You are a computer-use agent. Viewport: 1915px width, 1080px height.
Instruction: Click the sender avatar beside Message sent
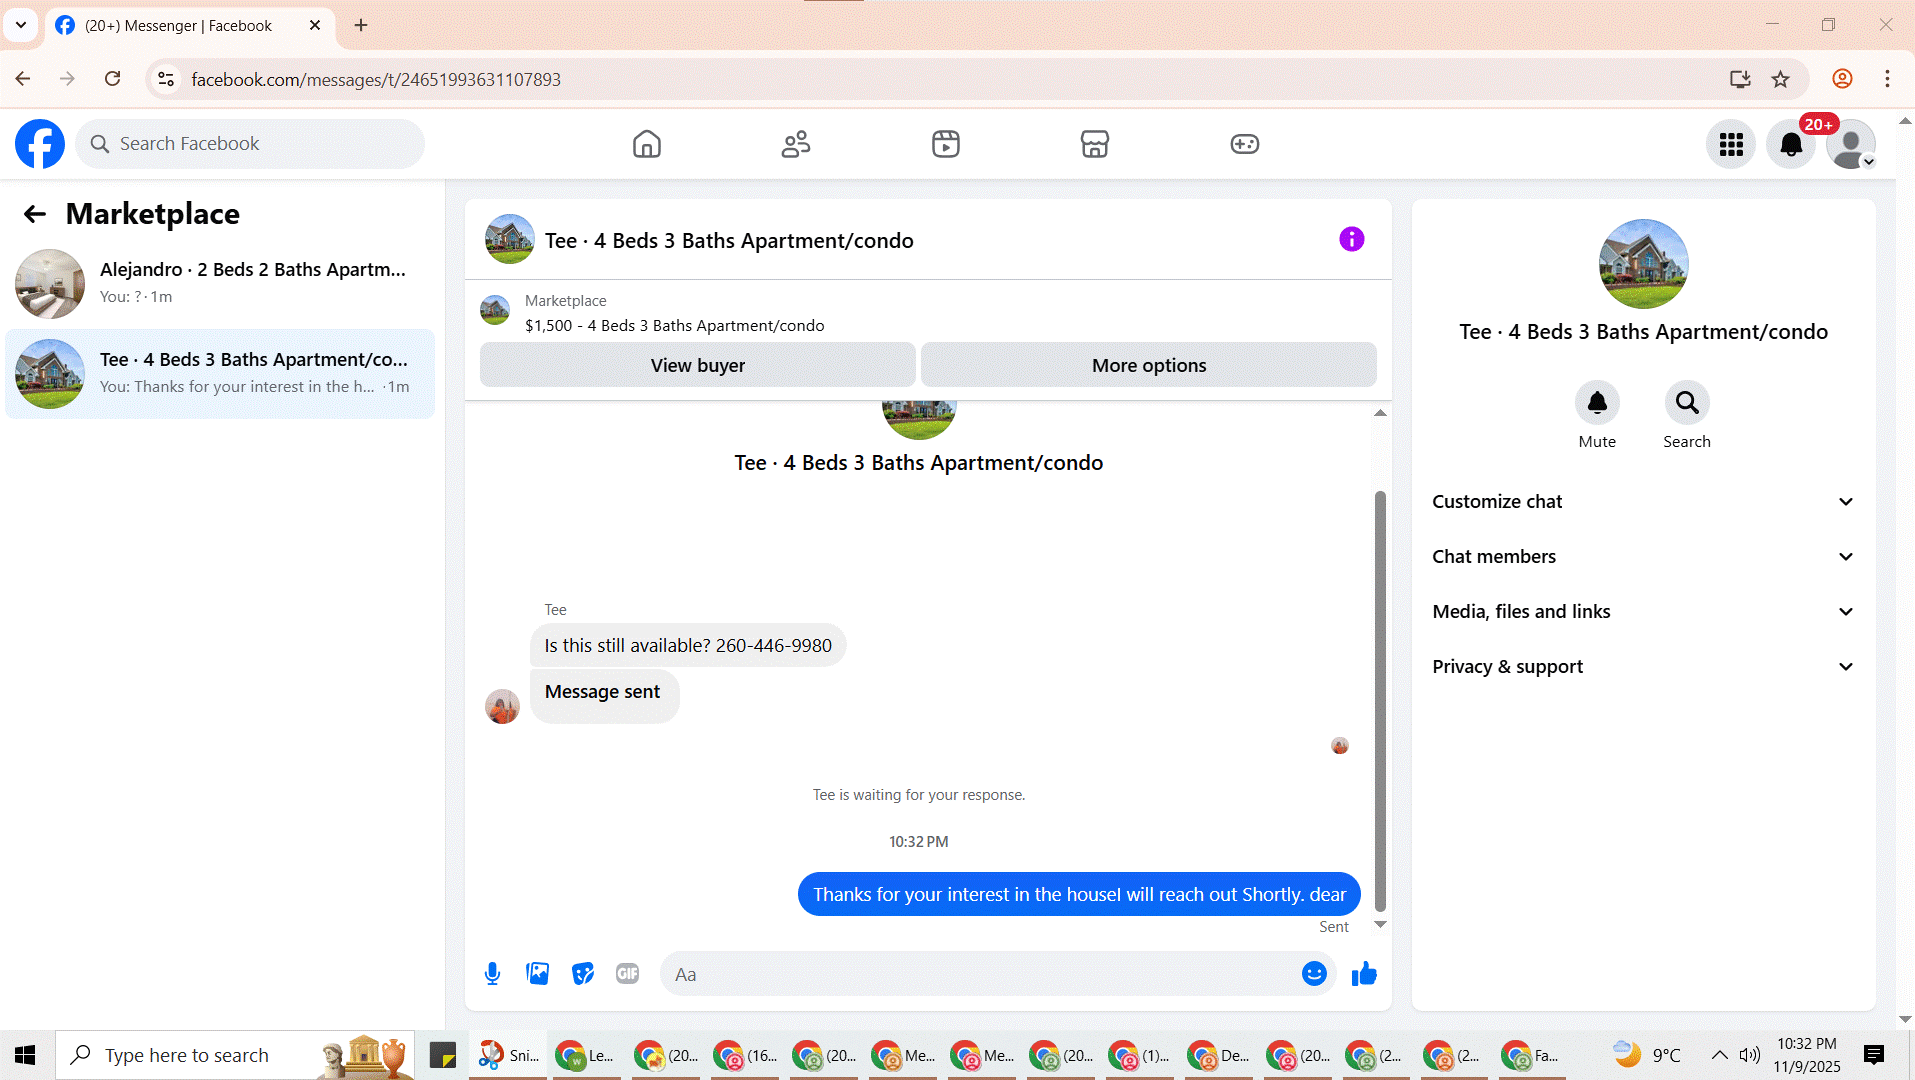point(502,707)
